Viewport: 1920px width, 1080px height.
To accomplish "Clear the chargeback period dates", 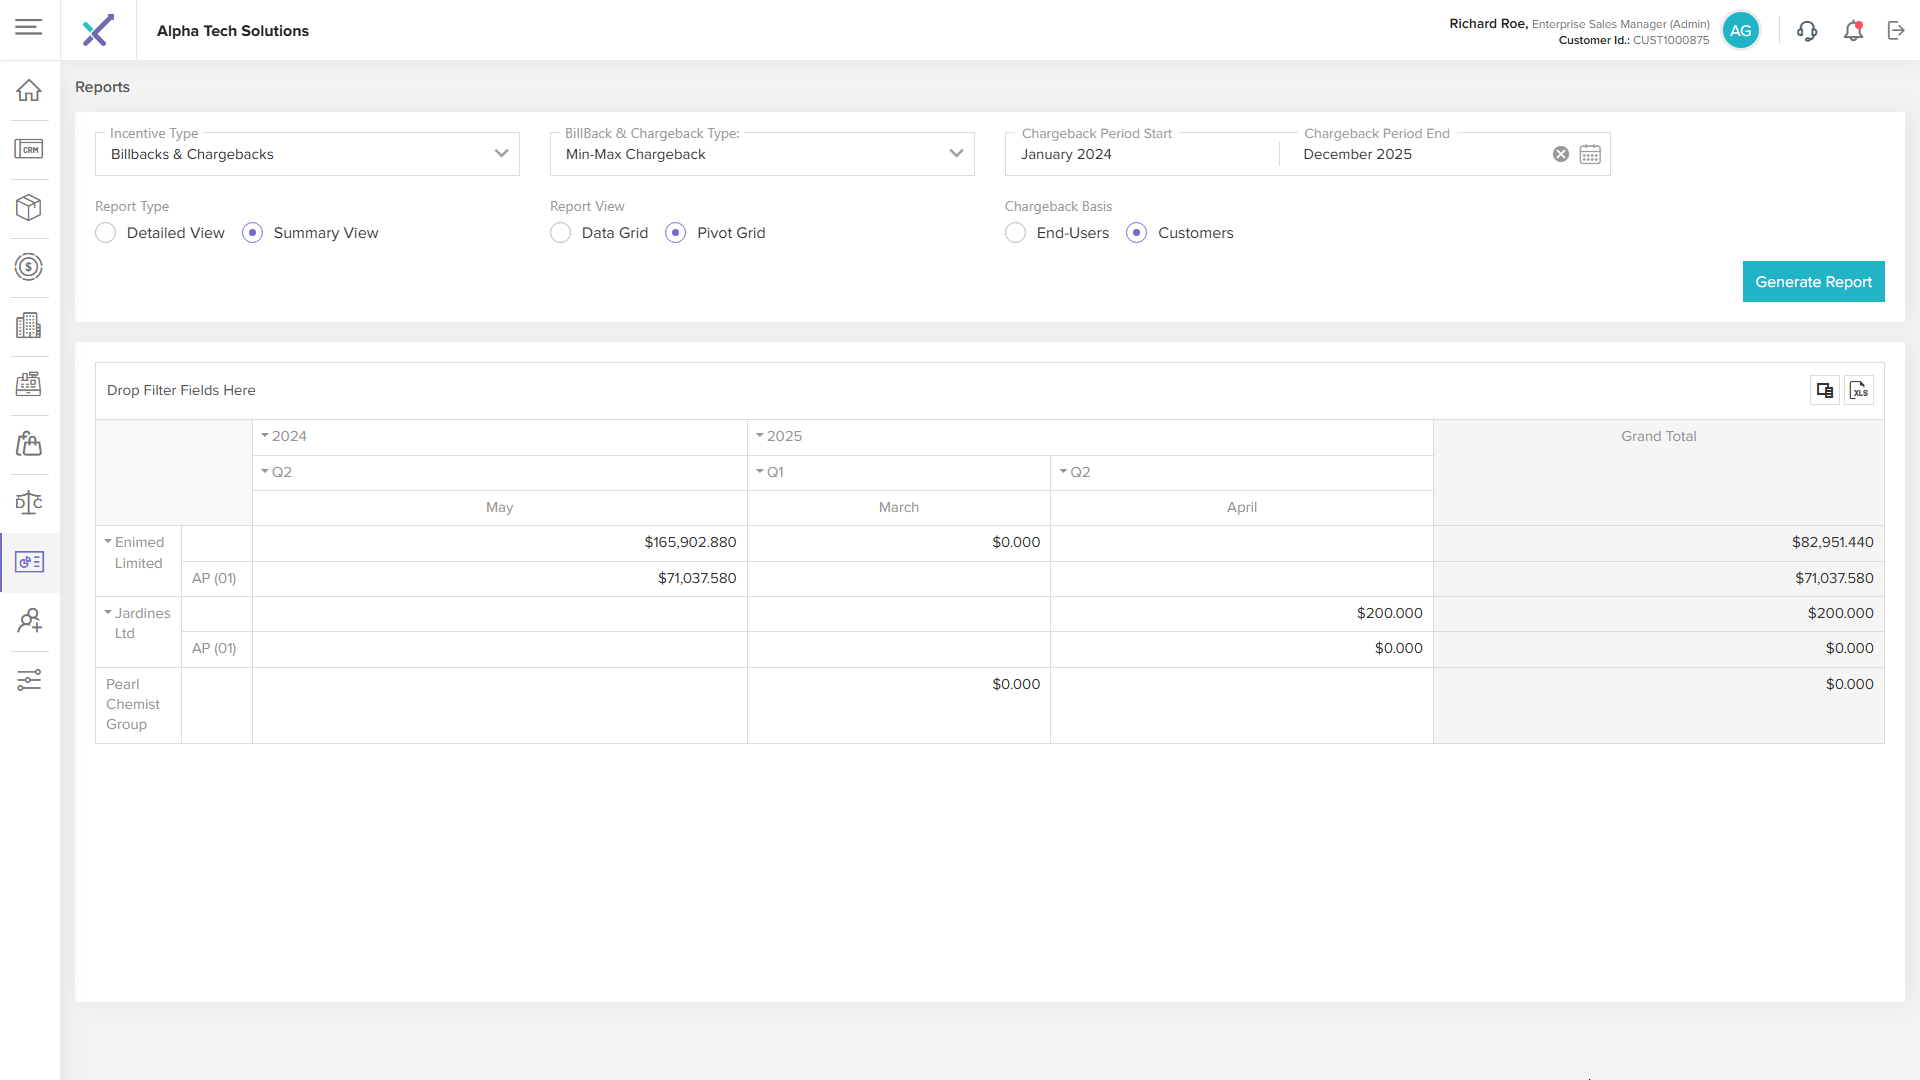I will tap(1561, 154).
